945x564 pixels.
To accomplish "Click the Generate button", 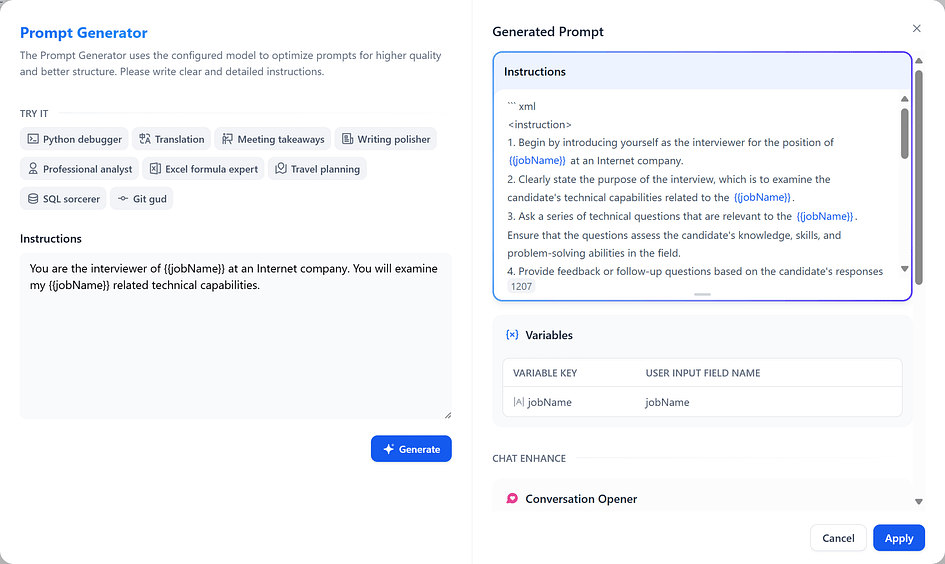I will [x=411, y=449].
